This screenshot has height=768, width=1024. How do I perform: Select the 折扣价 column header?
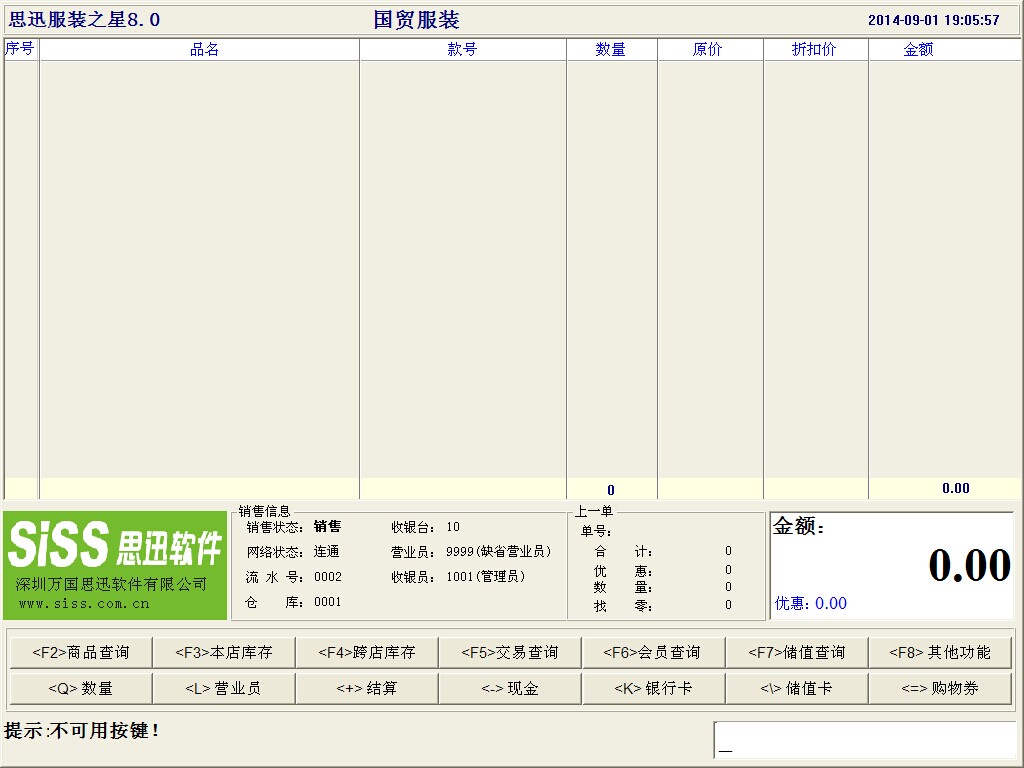[x=814, y=49]
